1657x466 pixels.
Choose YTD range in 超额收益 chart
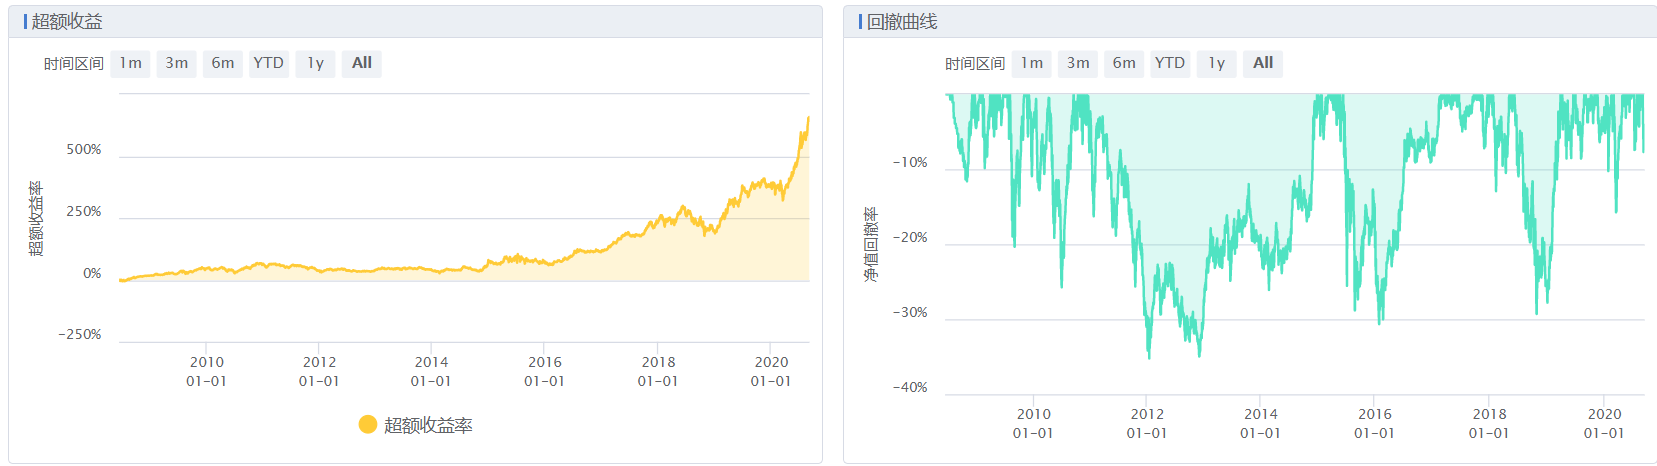pos(268,63)
